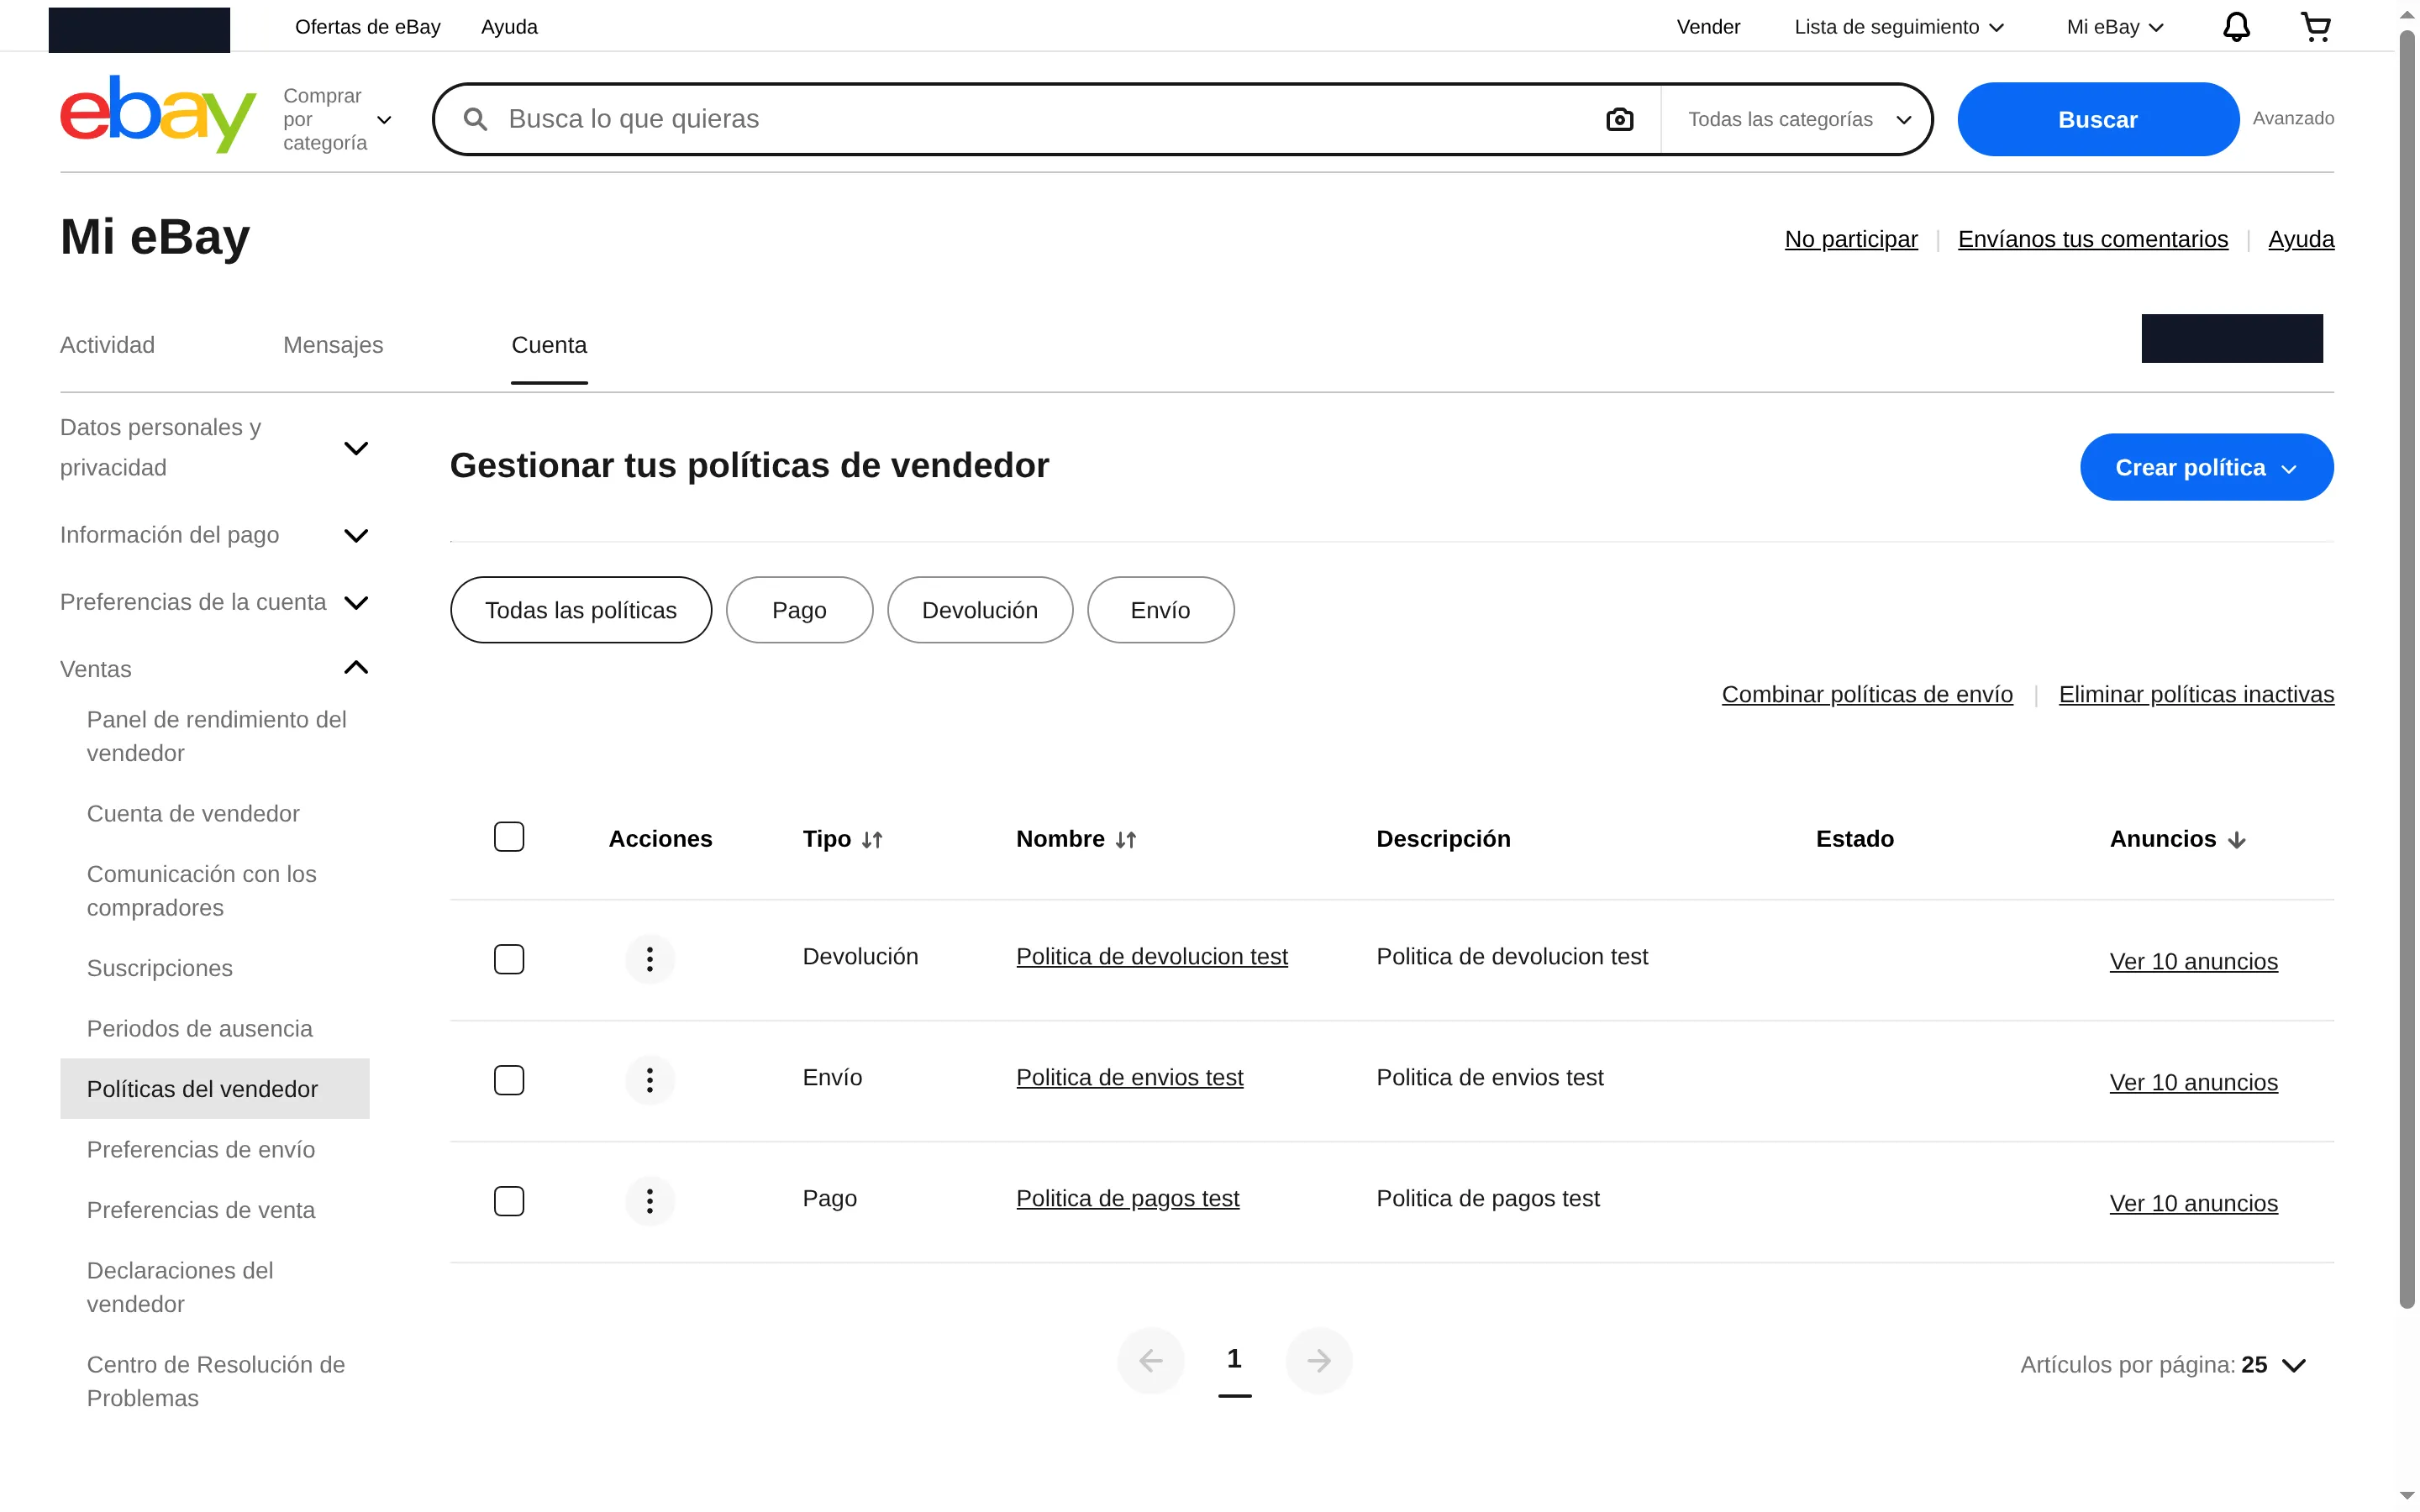Click Ayuda link beside Envíanos tus comentarios

(x=2301, y=239)
